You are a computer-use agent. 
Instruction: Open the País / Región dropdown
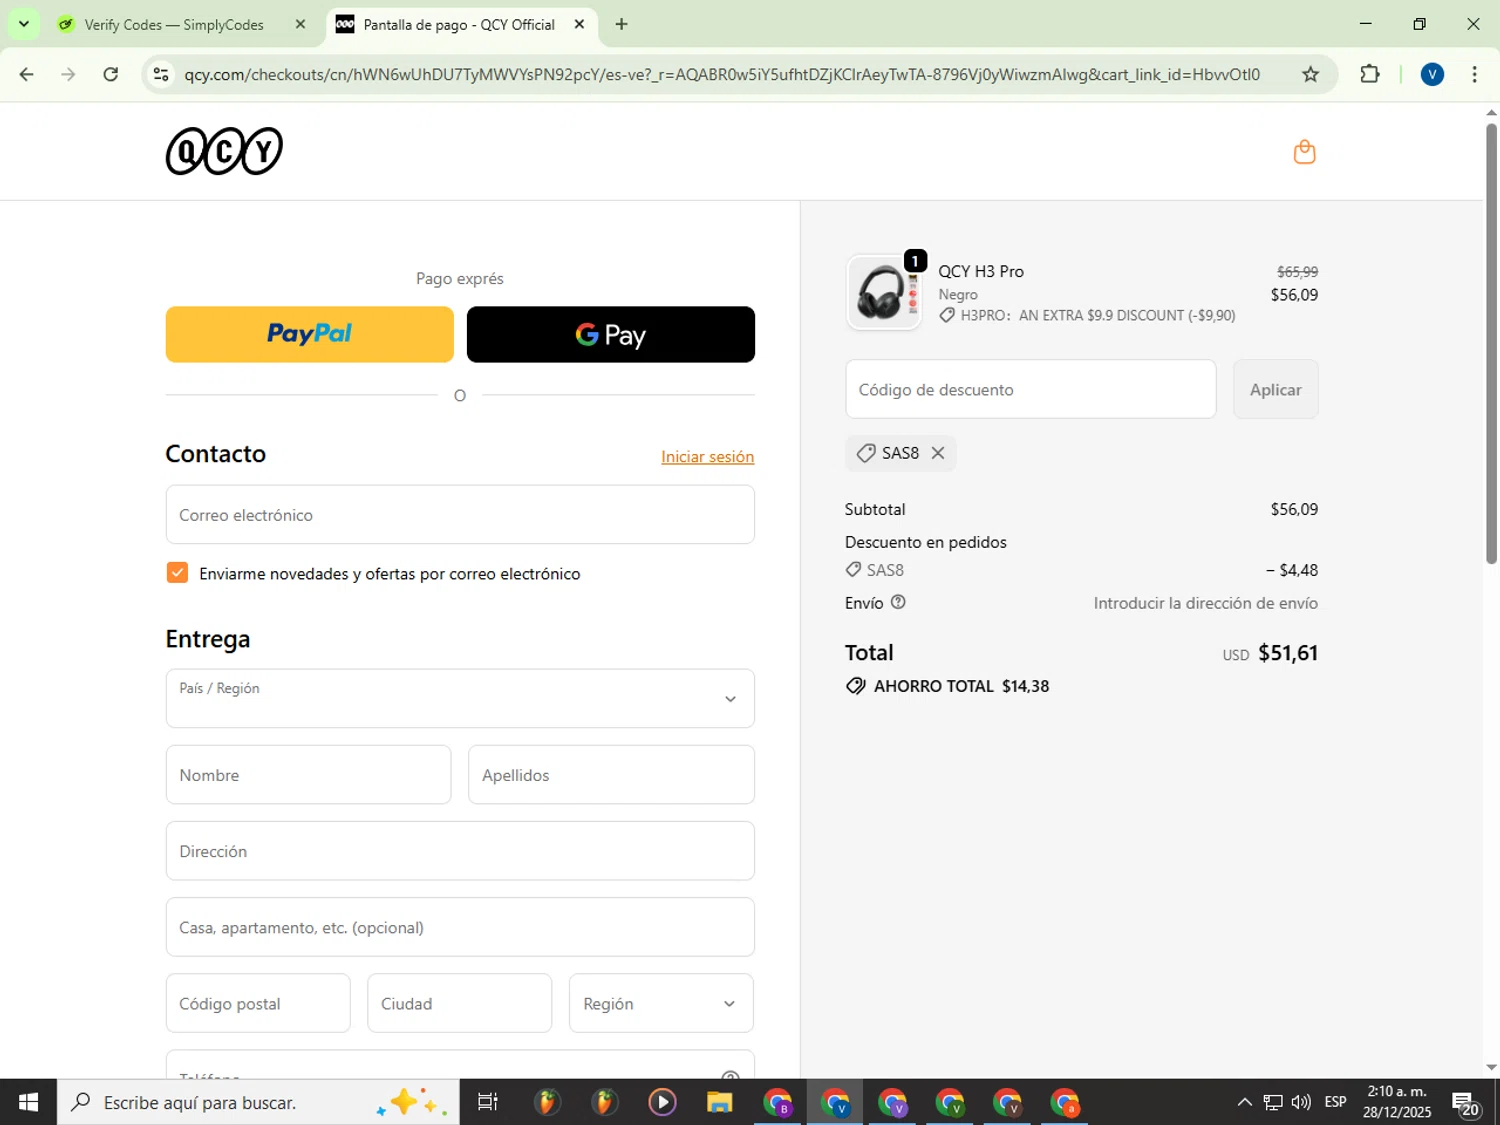click(460, 698)
